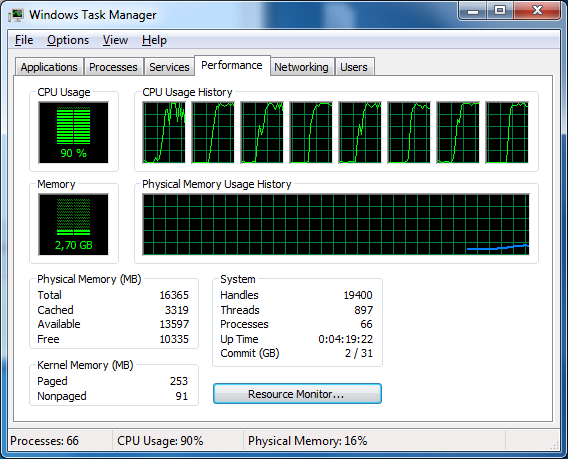Minimize the Task Manager window
Viewport: 568px width, 459px height.
click(x=473, y=11)
